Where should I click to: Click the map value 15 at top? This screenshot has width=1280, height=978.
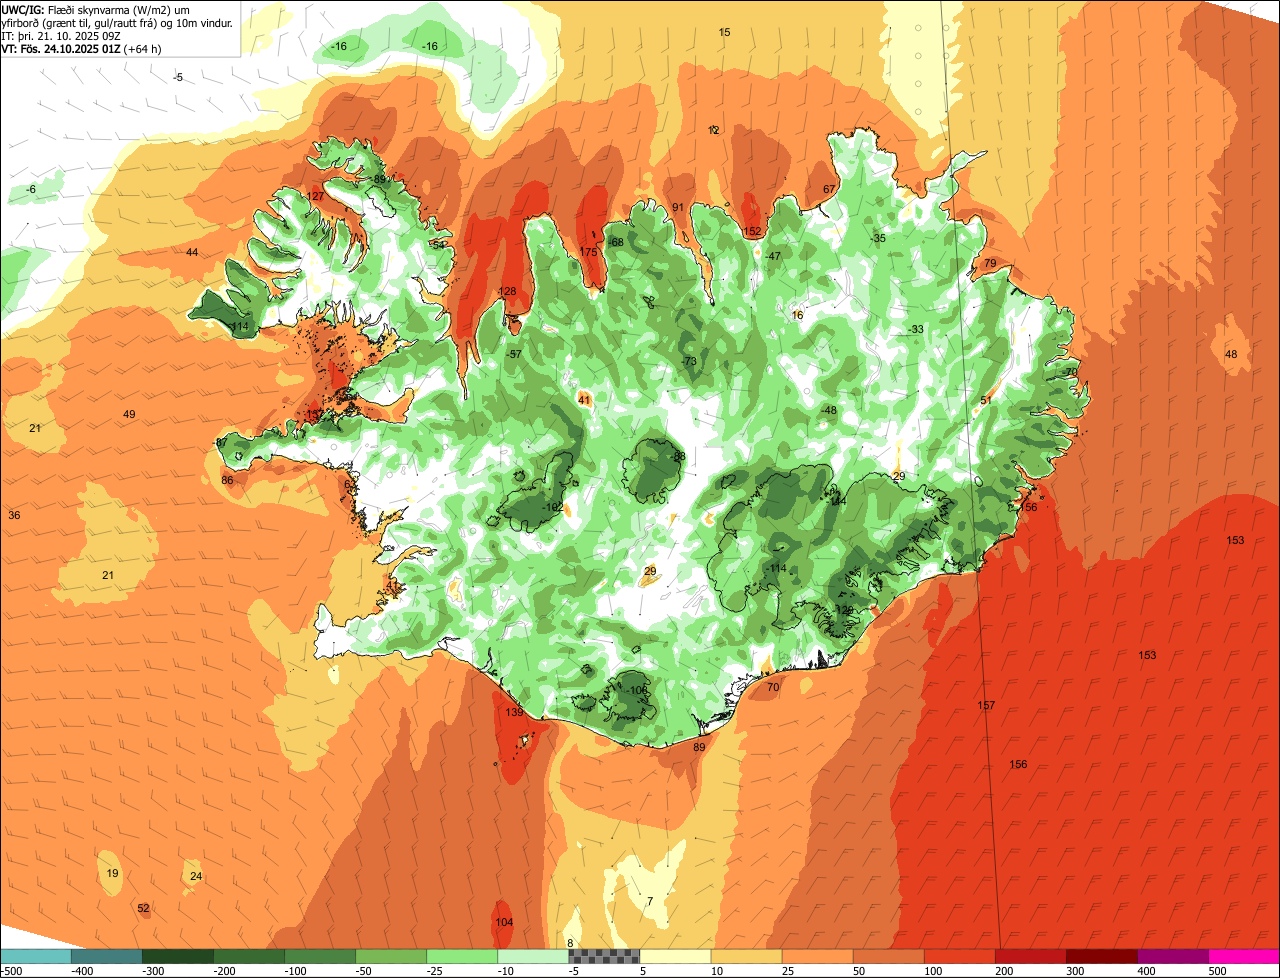(724, 32)
